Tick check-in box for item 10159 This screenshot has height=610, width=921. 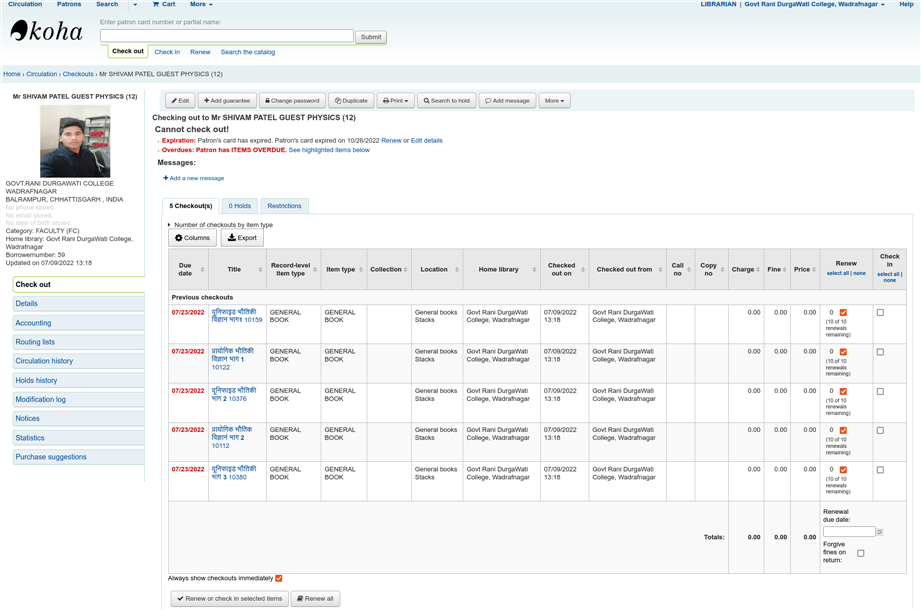point(880,313)
